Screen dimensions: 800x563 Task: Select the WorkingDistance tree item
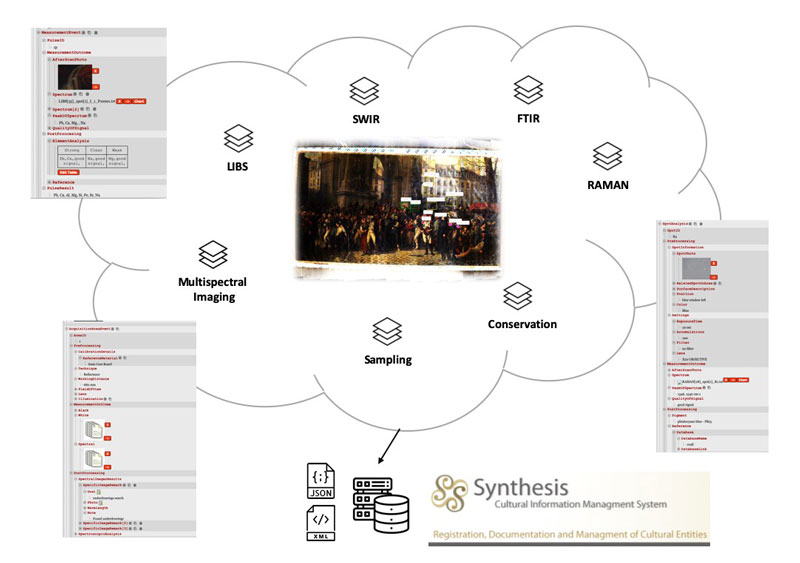click(x=93, y=379)
